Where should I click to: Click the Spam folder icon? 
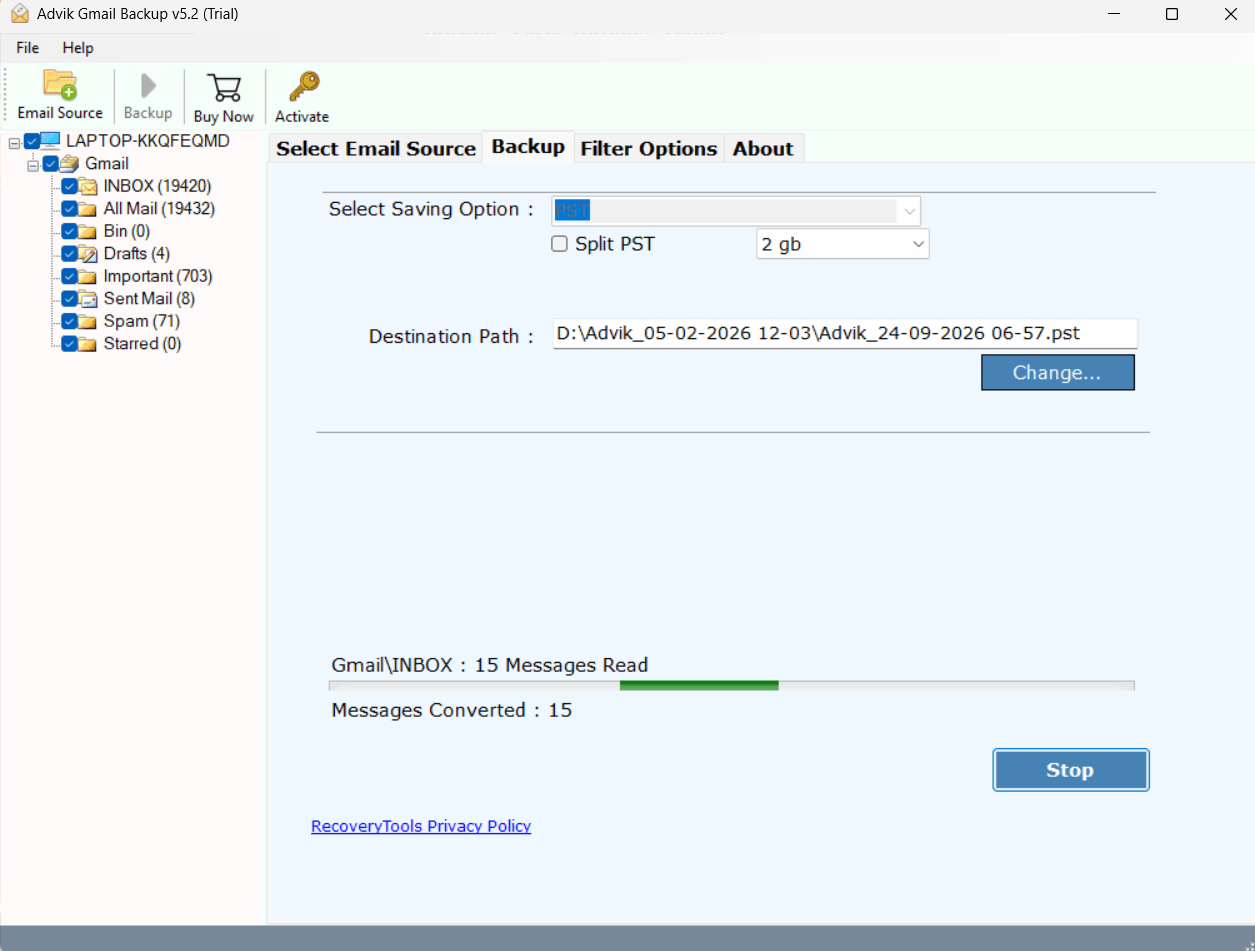pos(89,321)
